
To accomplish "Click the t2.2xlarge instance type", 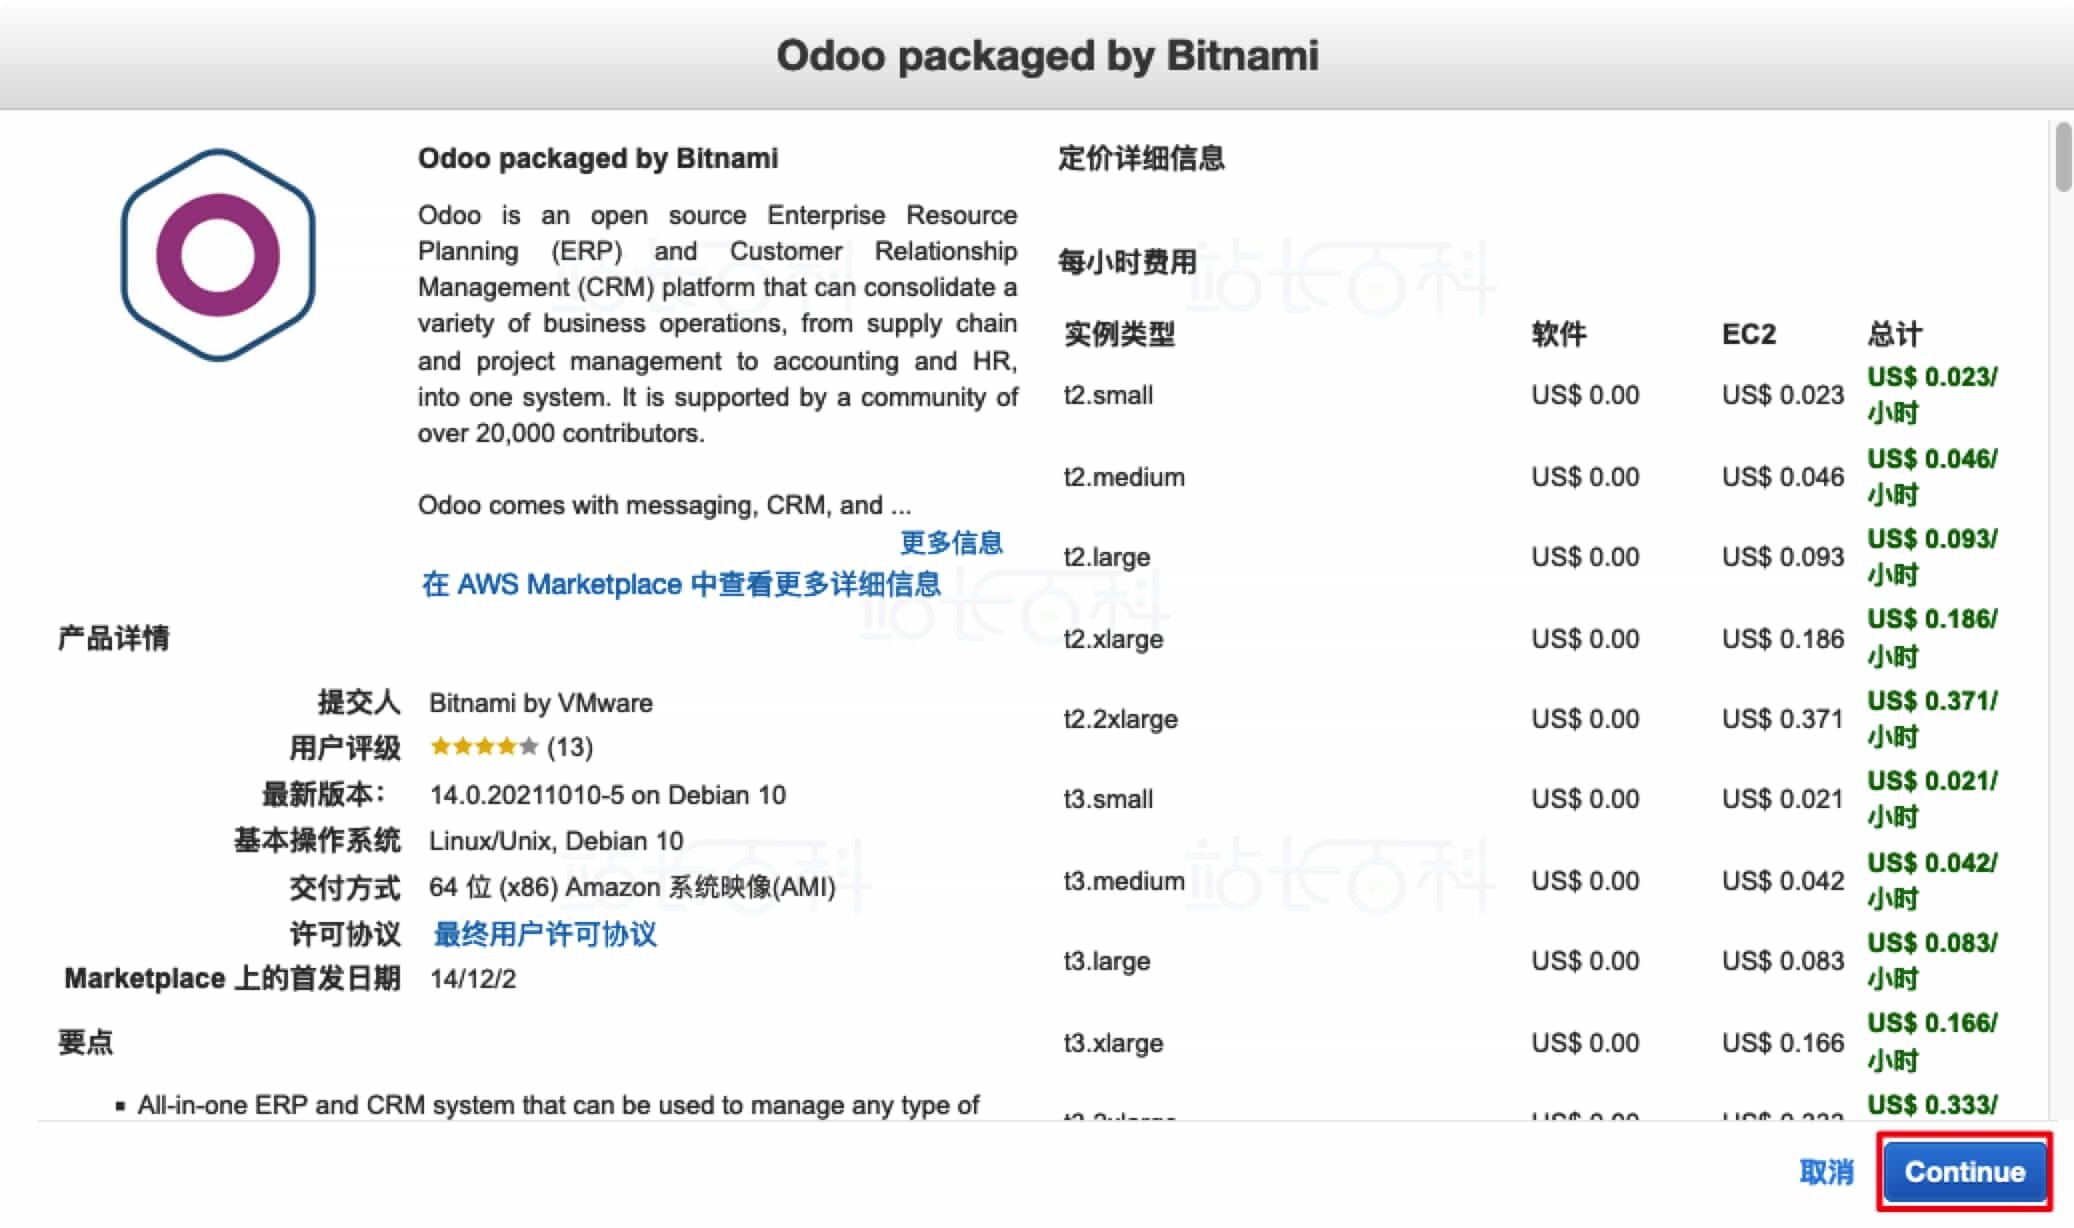I will (x=1120, y=719).
